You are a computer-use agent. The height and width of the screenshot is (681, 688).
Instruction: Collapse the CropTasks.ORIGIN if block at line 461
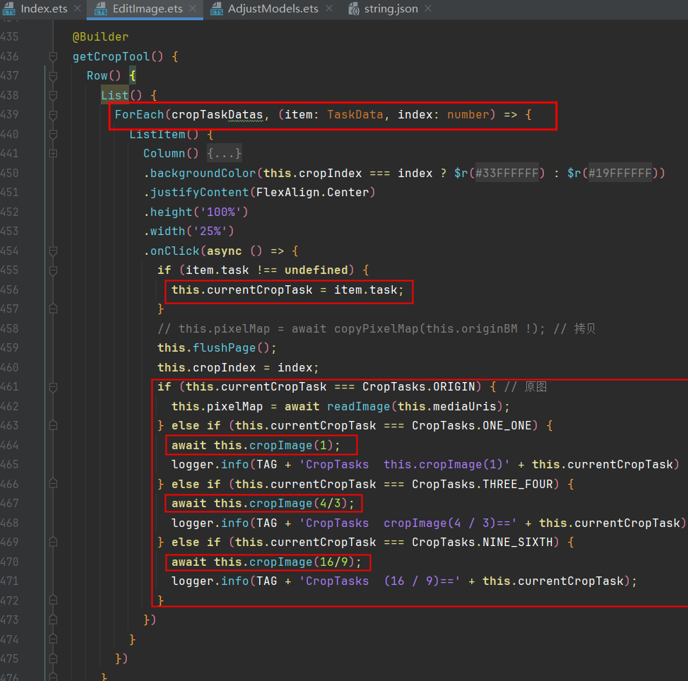tap(53, 387)
